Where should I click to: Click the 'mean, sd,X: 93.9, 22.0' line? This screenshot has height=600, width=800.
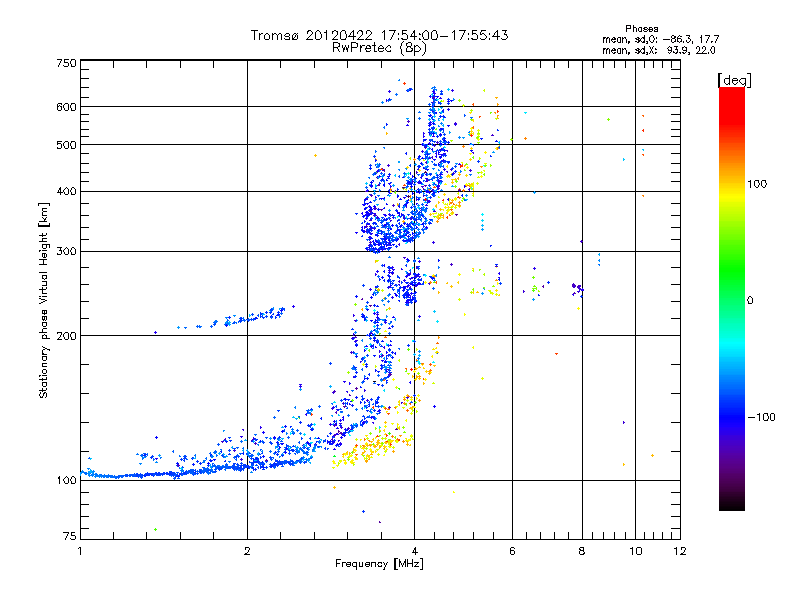point(659,50)
